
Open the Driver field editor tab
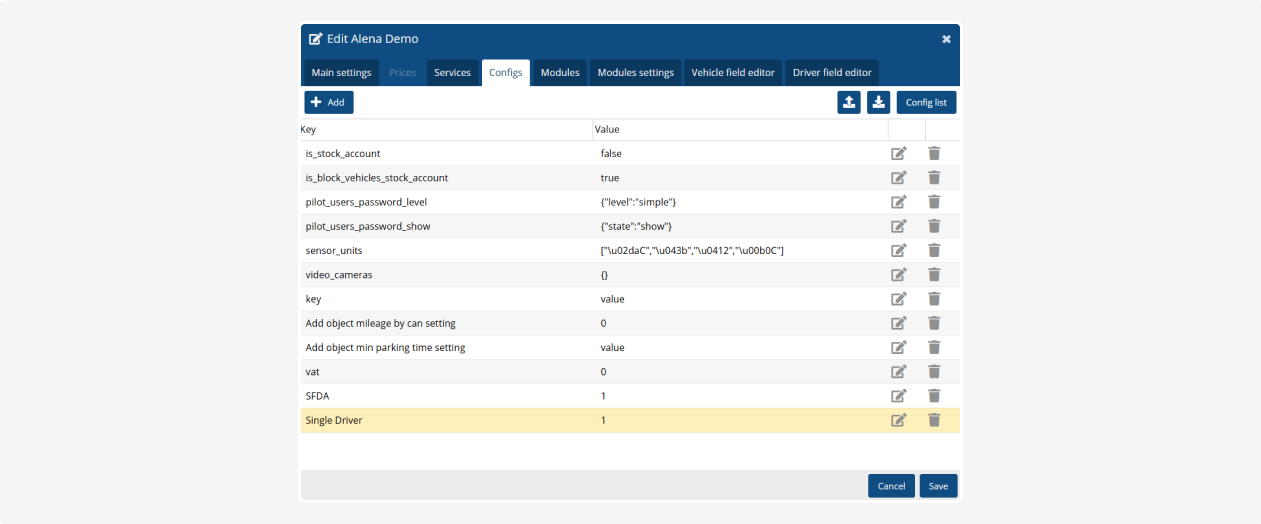pos(832,73)
